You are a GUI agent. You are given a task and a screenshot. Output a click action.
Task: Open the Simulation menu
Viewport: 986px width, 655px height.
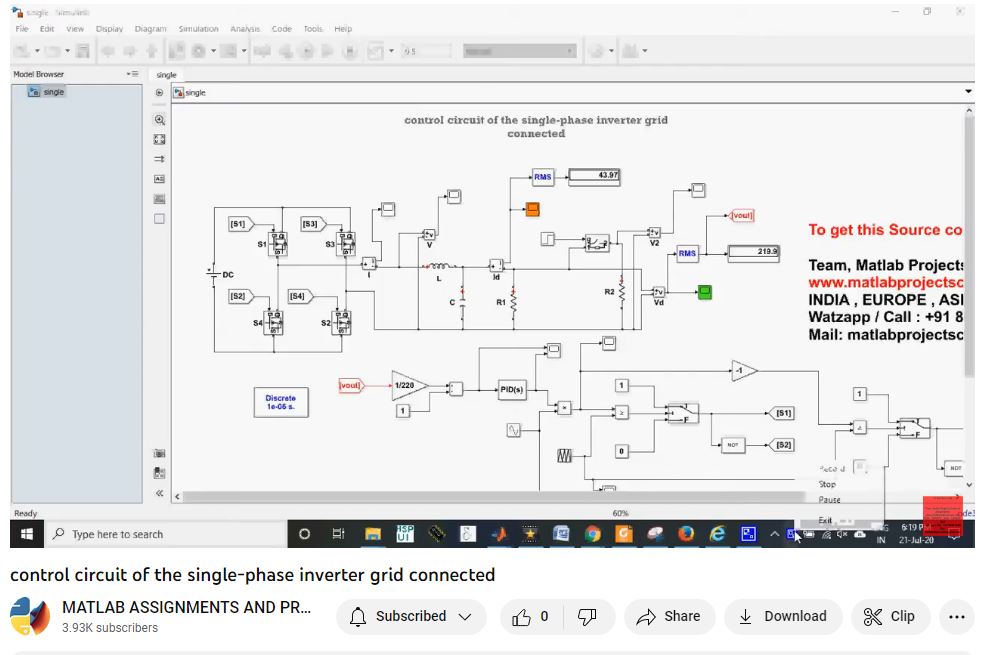198,29
